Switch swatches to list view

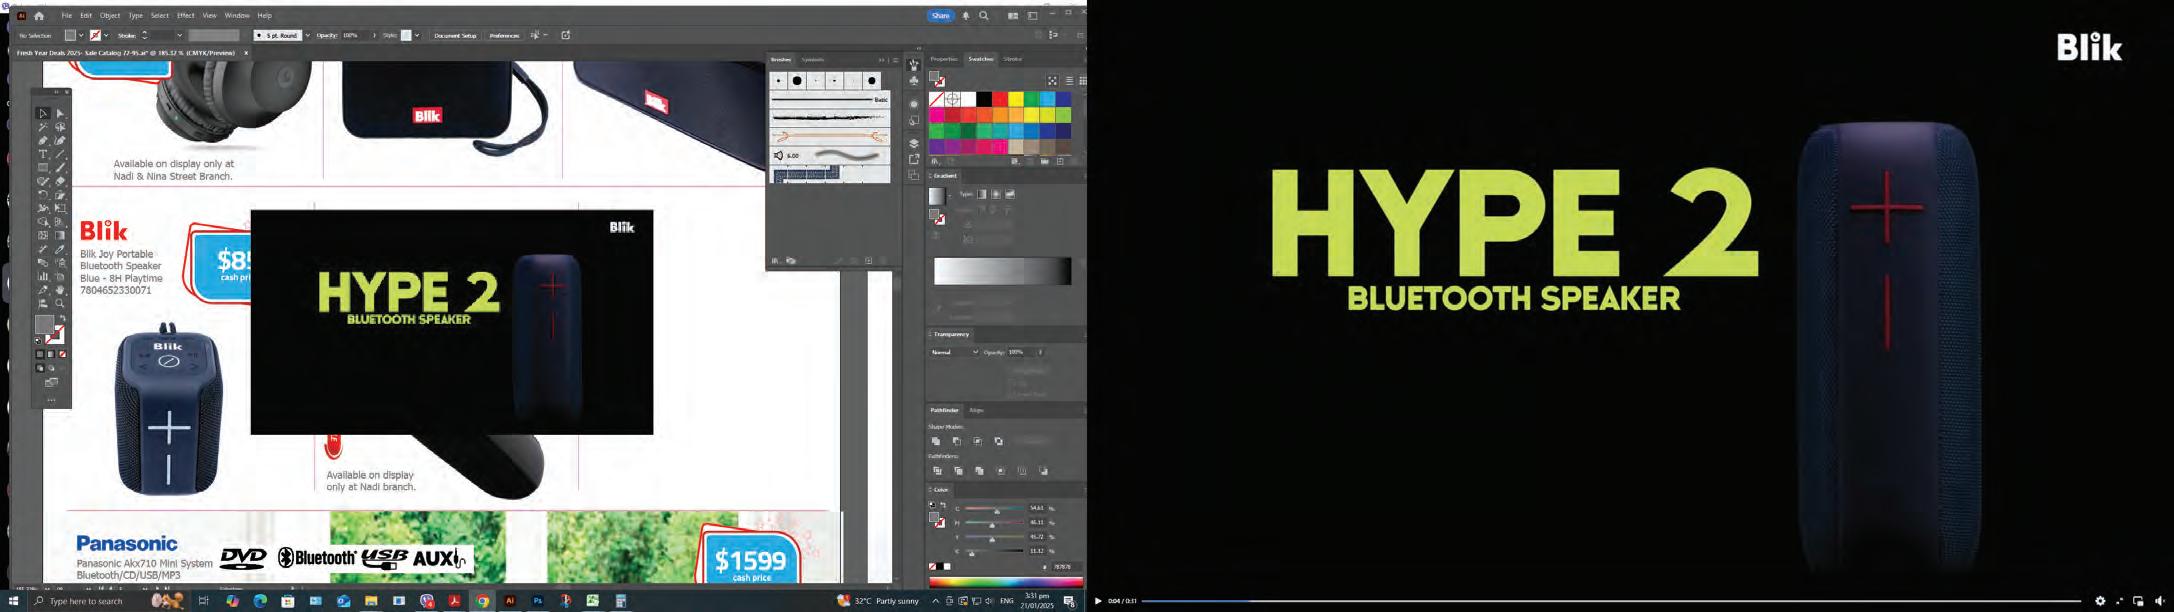(1069, 81)
